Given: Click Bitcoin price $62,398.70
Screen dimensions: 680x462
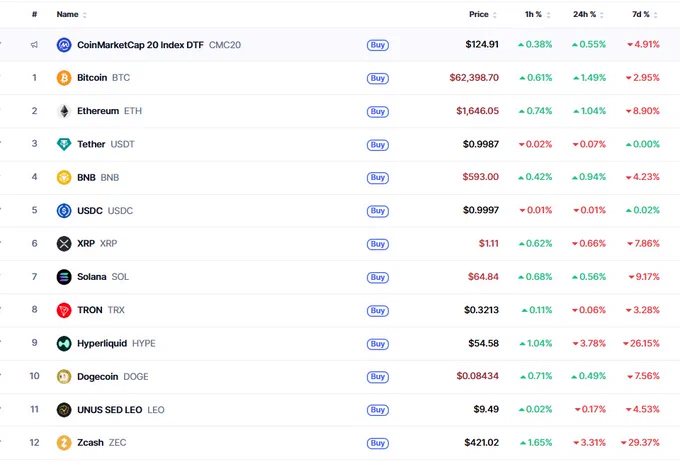Looking at the screenshot, I should 474,78.
